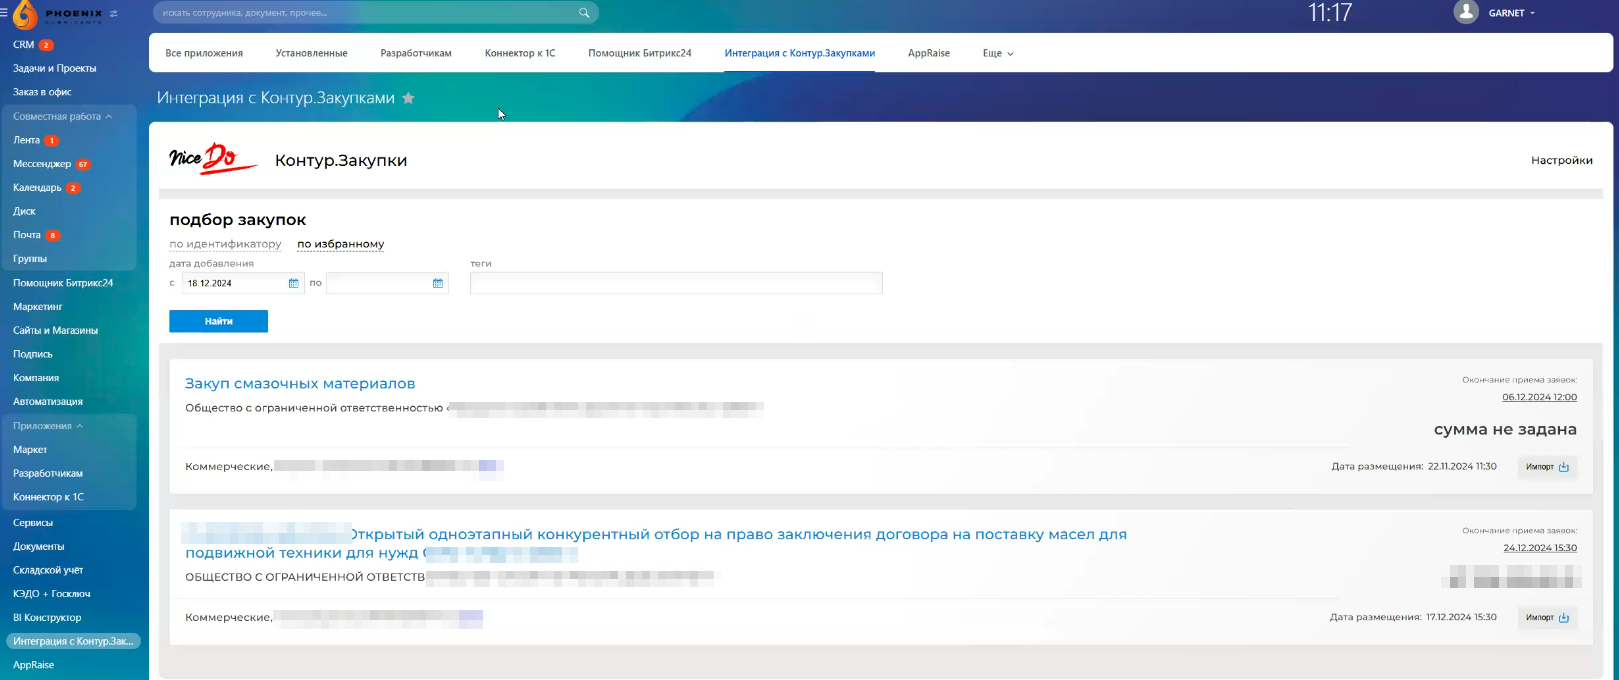Collapse the Приложения section
1619x680 pixels.
(x=48, y=426)
